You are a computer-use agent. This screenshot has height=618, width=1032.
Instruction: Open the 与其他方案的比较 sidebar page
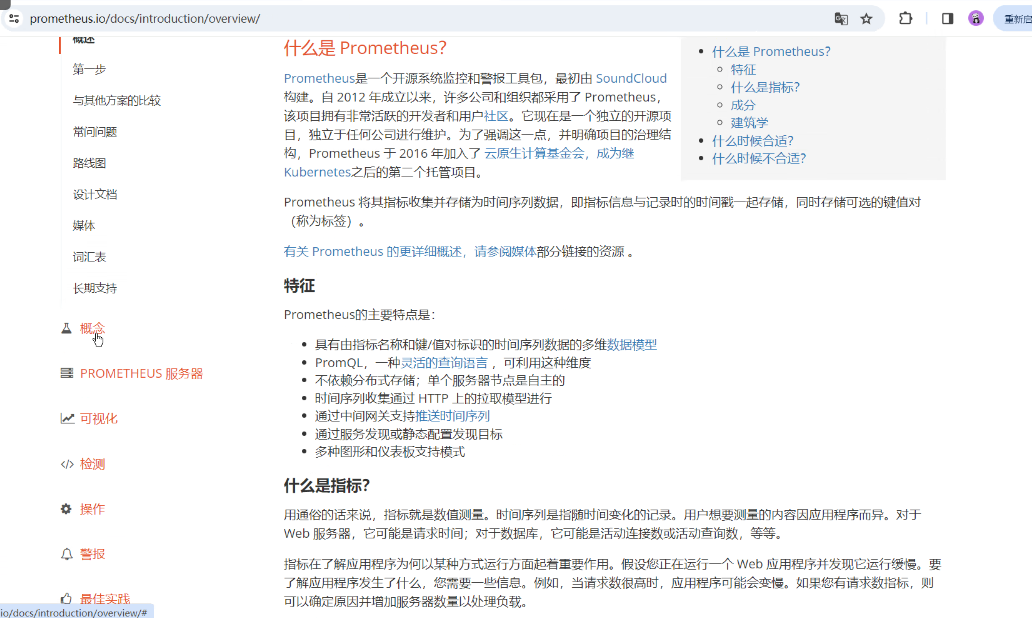[x=116, y=101]
